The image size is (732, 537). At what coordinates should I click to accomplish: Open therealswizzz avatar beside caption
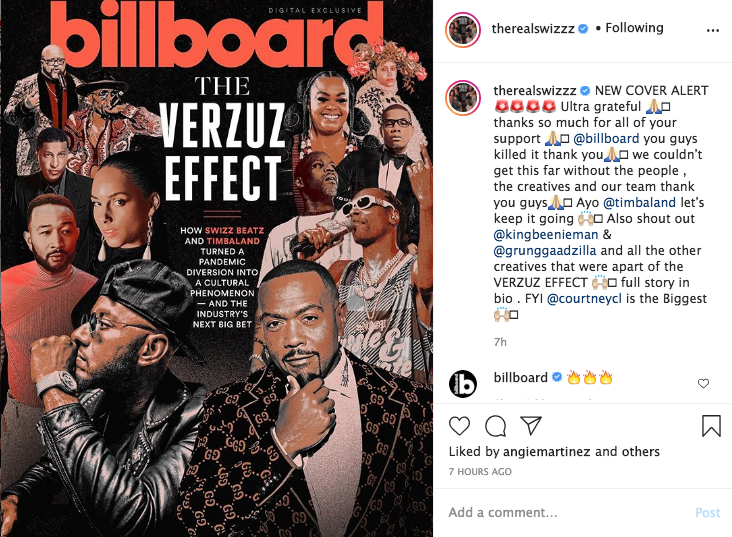pyautogui.click(x=463, y=98)
